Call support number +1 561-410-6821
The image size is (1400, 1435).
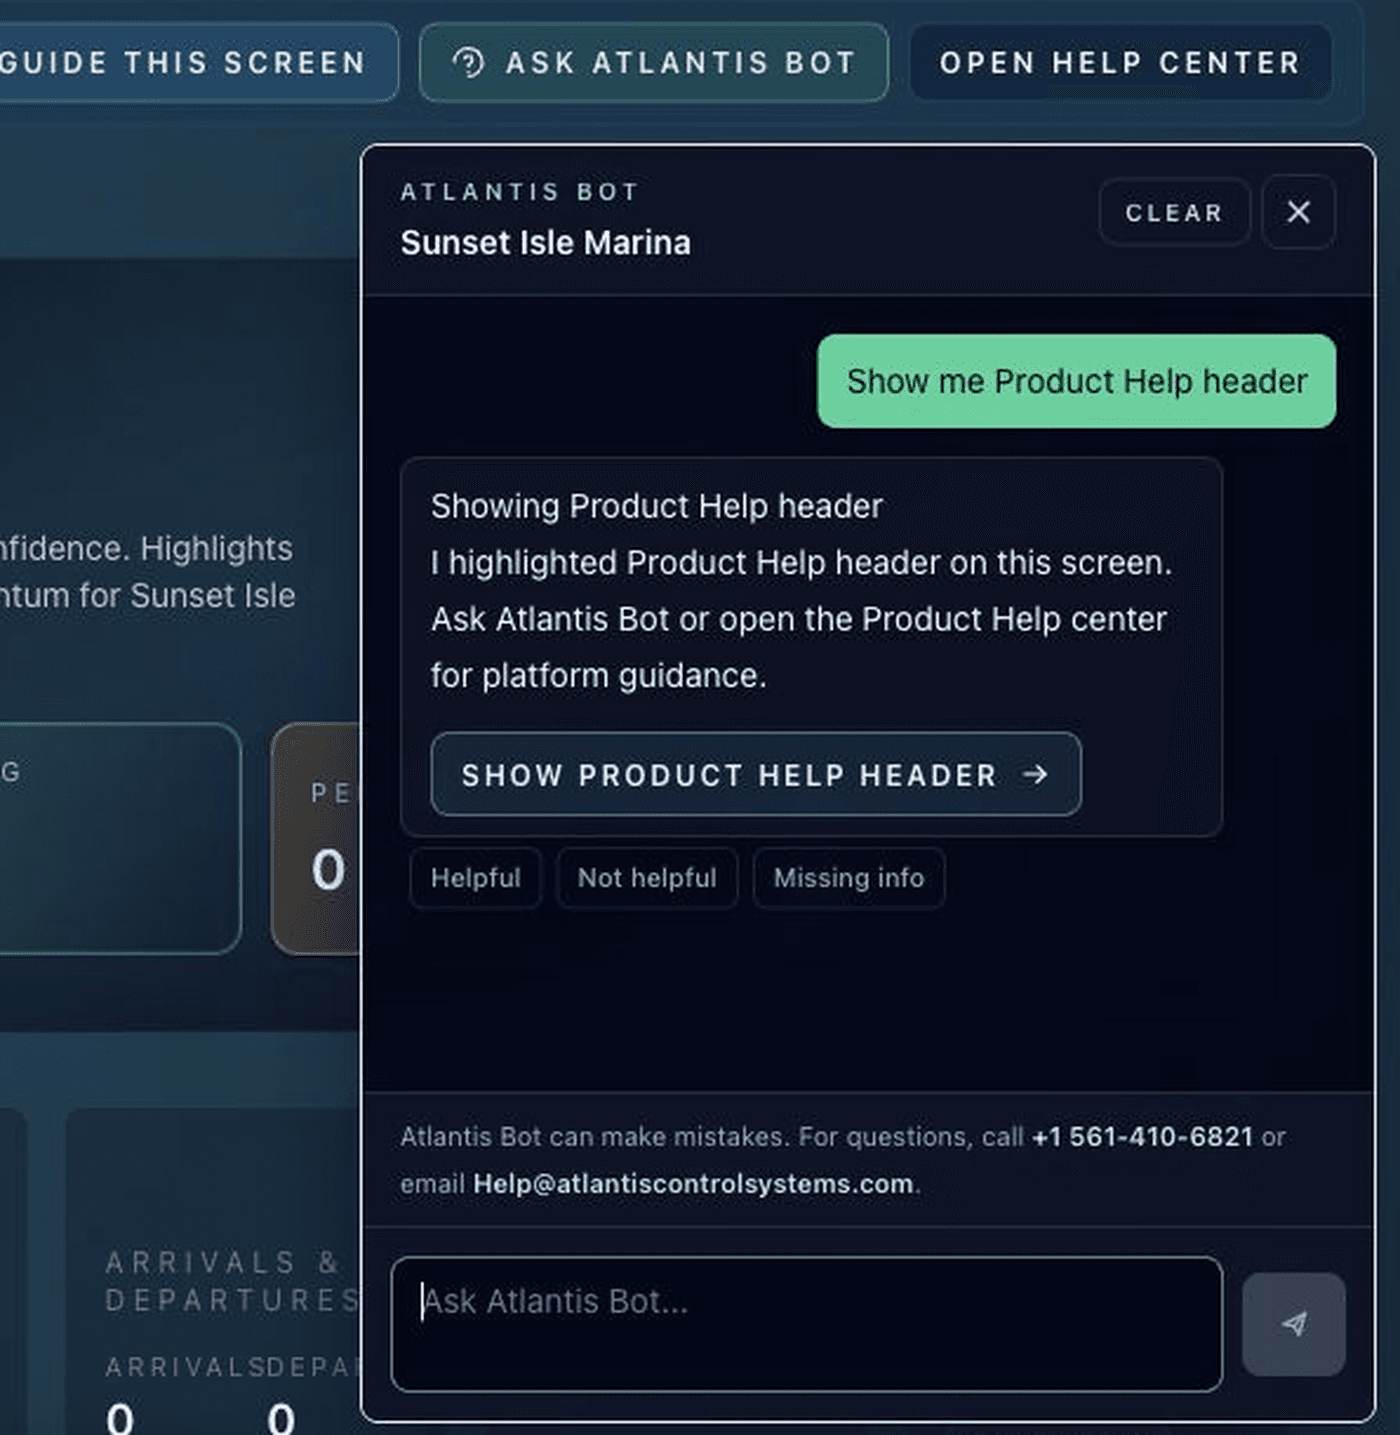point(1142,1137)
